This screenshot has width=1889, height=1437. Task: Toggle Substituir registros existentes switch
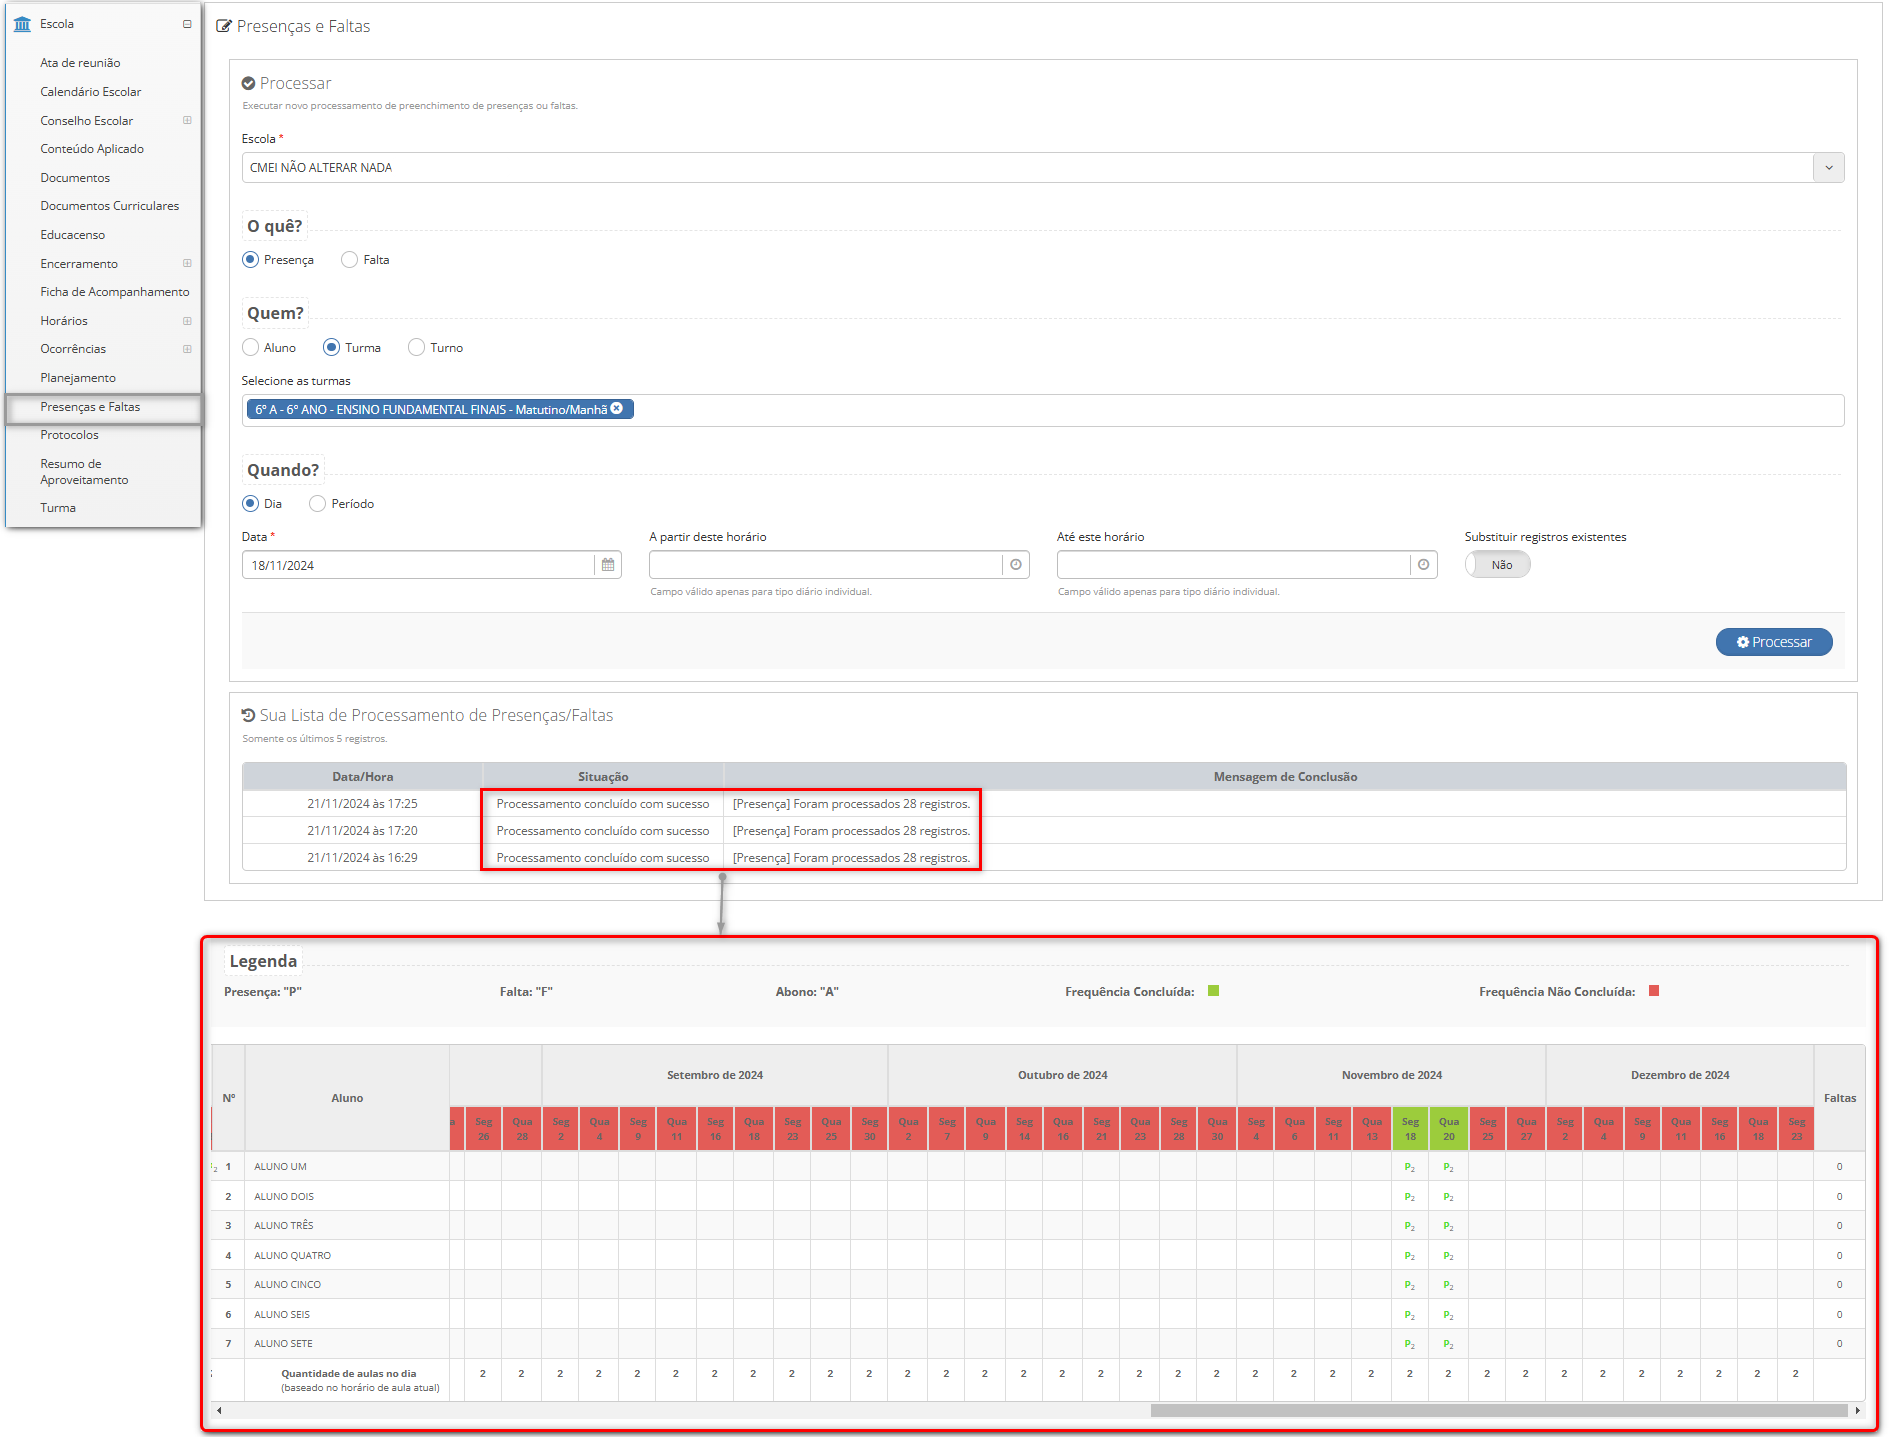[1497, 565]
